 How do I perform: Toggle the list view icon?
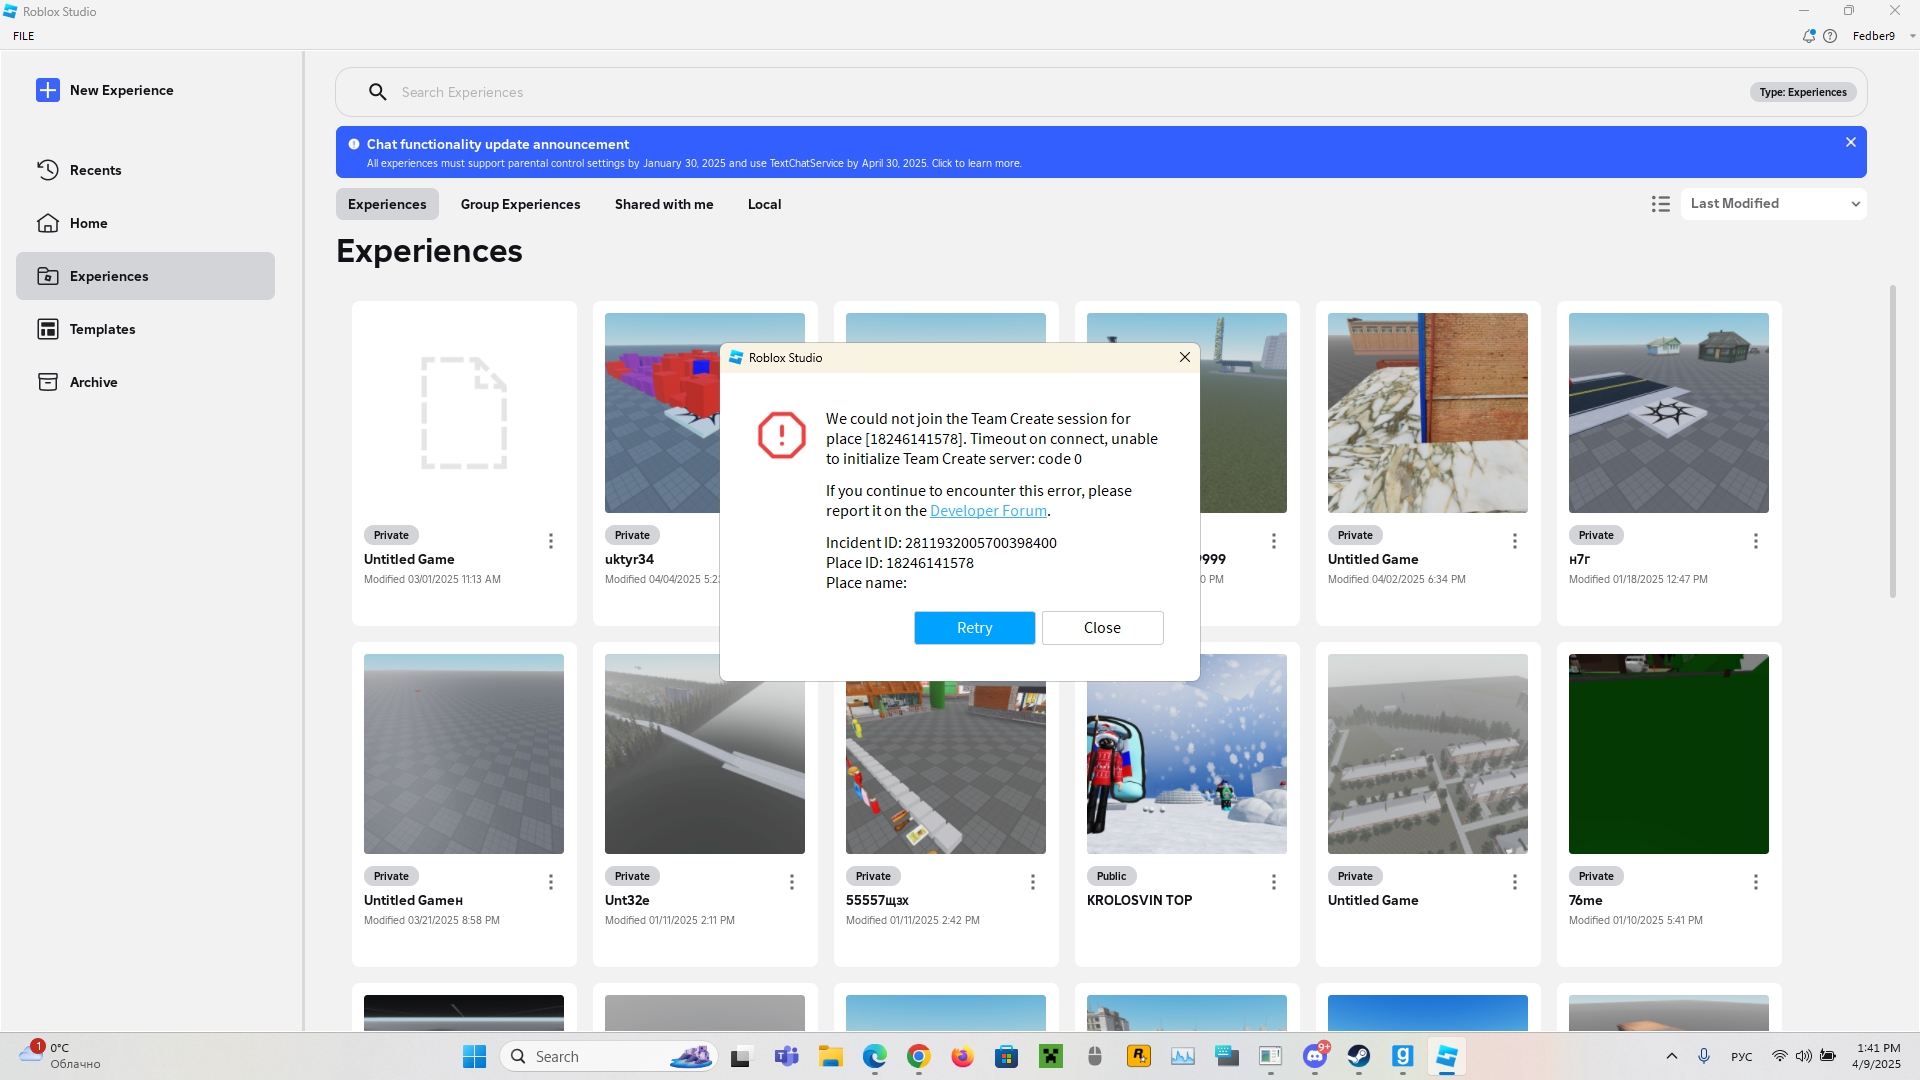point(1661,204)
